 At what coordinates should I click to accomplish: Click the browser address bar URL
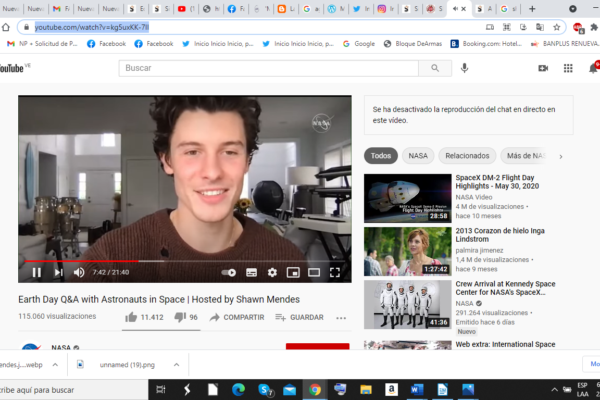click(x=92, y=27)
